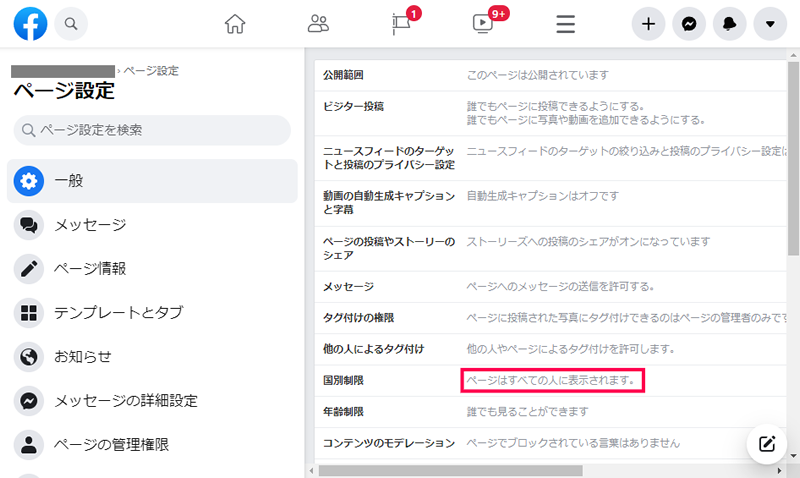Click the scroll up arrow
800x478 pixels.
point(793,55)
